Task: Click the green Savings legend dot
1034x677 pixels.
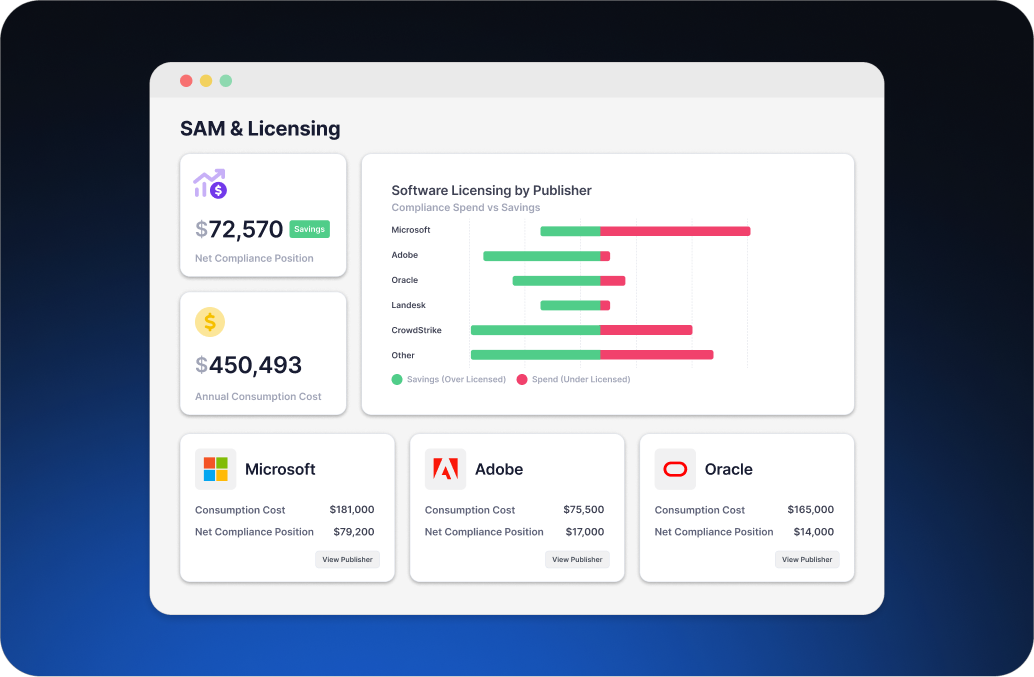Action: pyautogui.click(x=397, y=379)
